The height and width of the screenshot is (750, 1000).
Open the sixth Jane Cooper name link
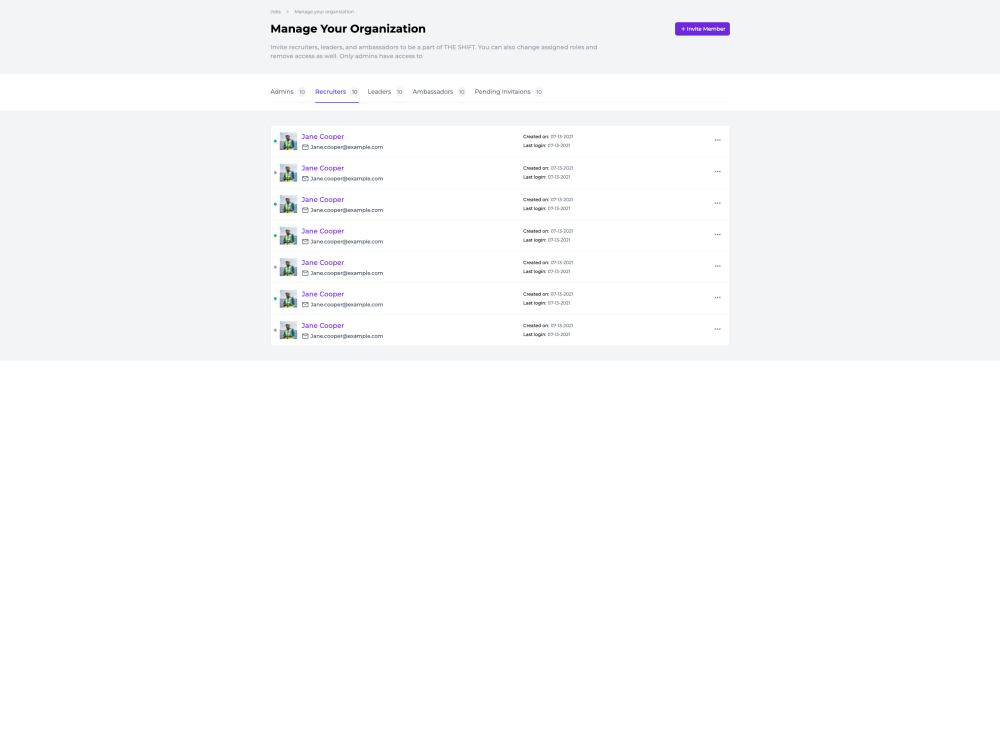[x=323, y=294]
